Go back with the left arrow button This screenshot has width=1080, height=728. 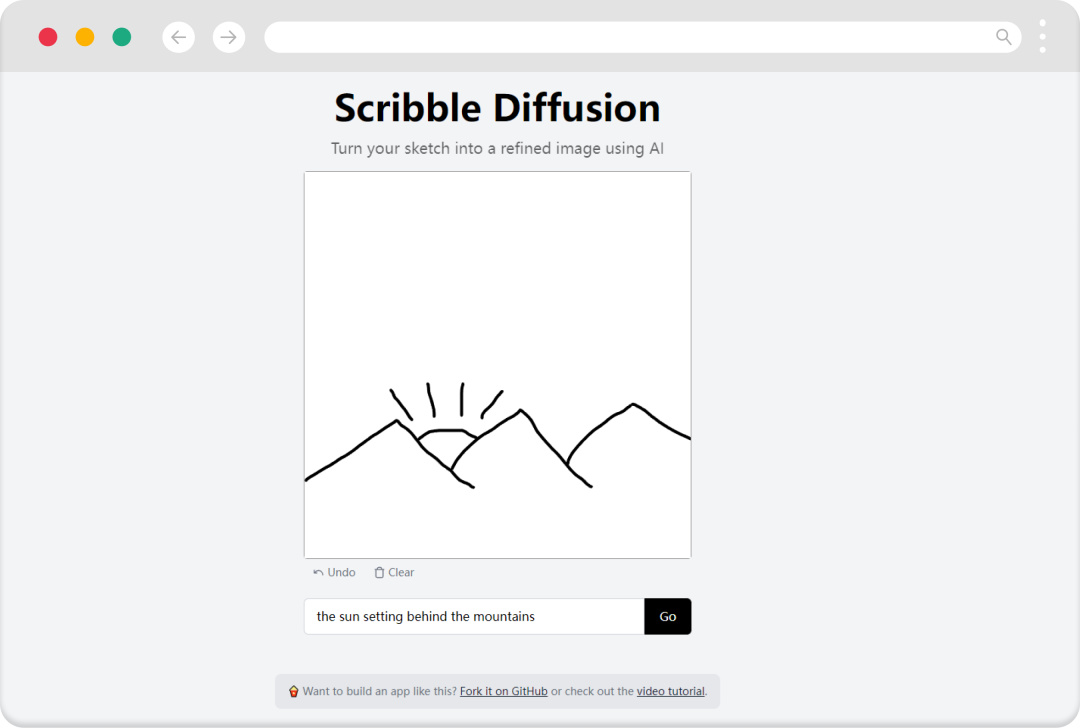[178, 37]
